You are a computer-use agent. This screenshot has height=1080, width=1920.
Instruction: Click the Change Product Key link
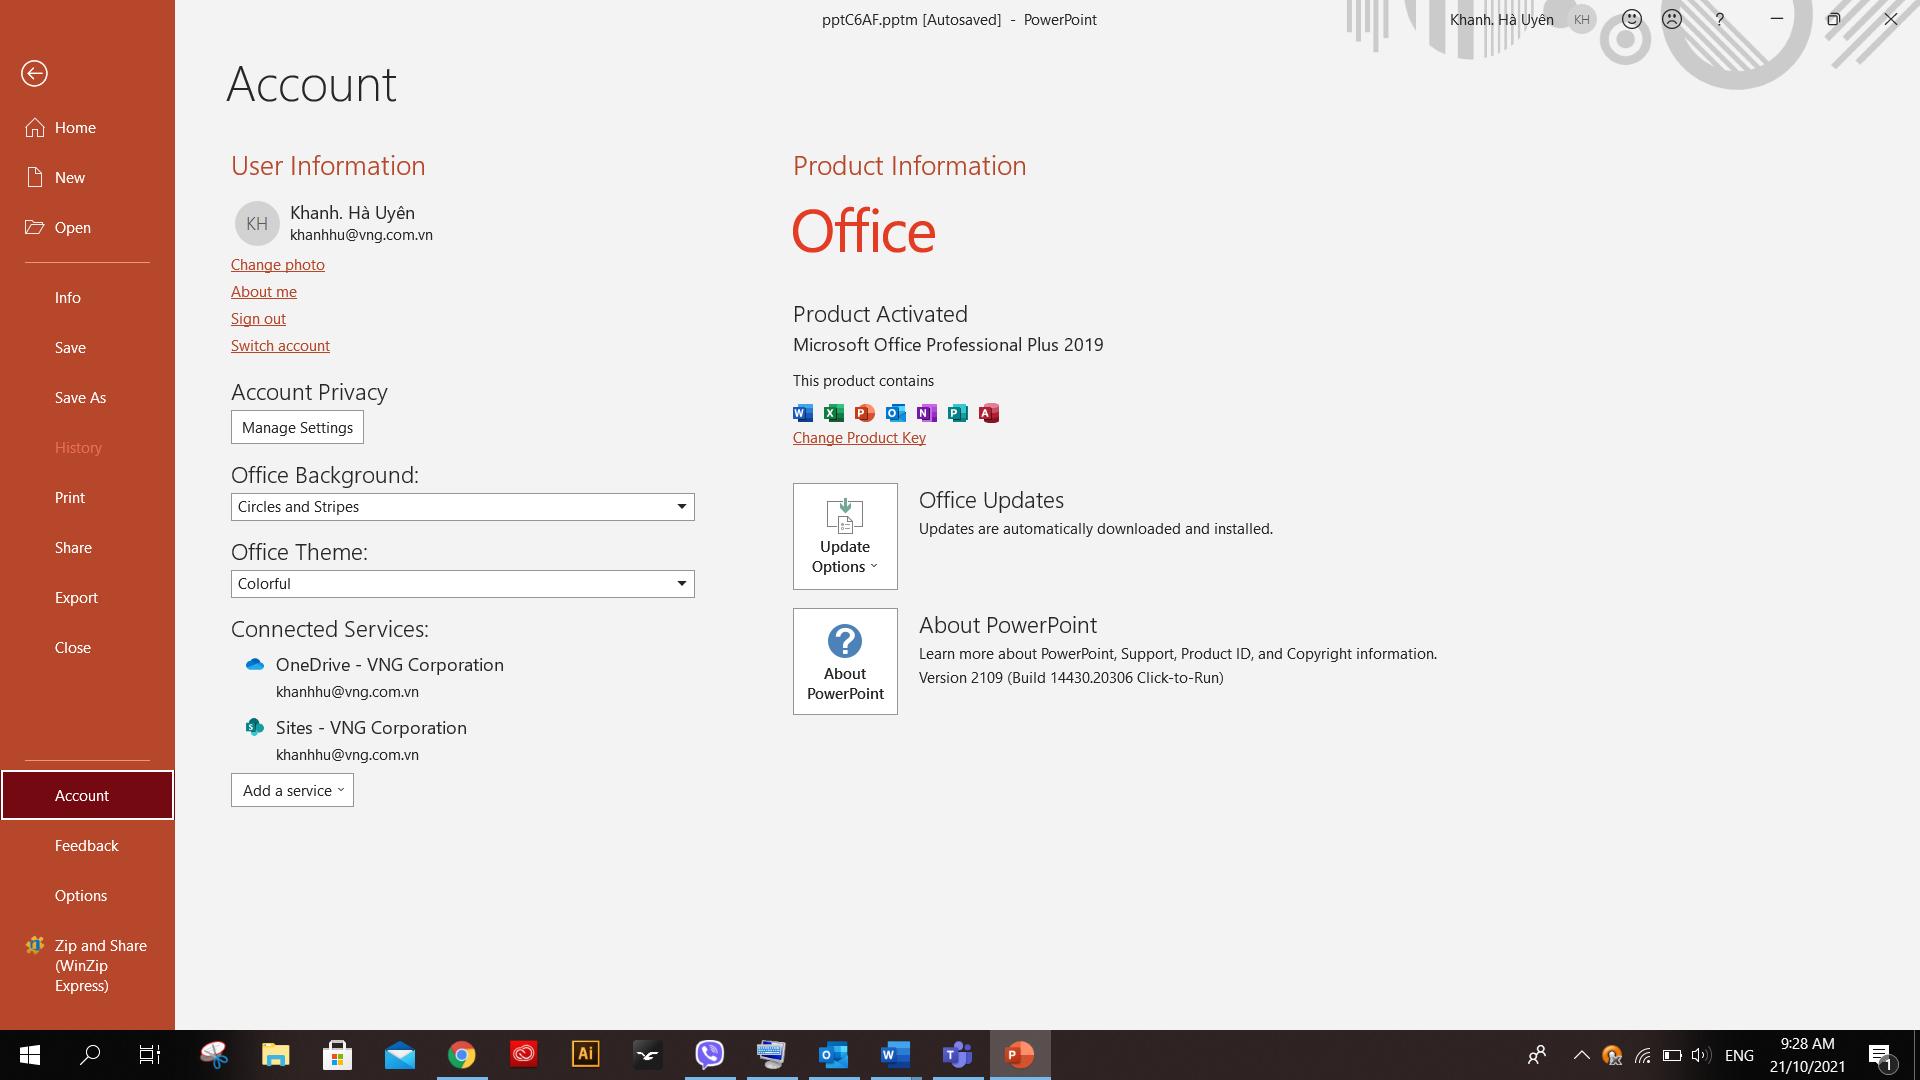859,437
